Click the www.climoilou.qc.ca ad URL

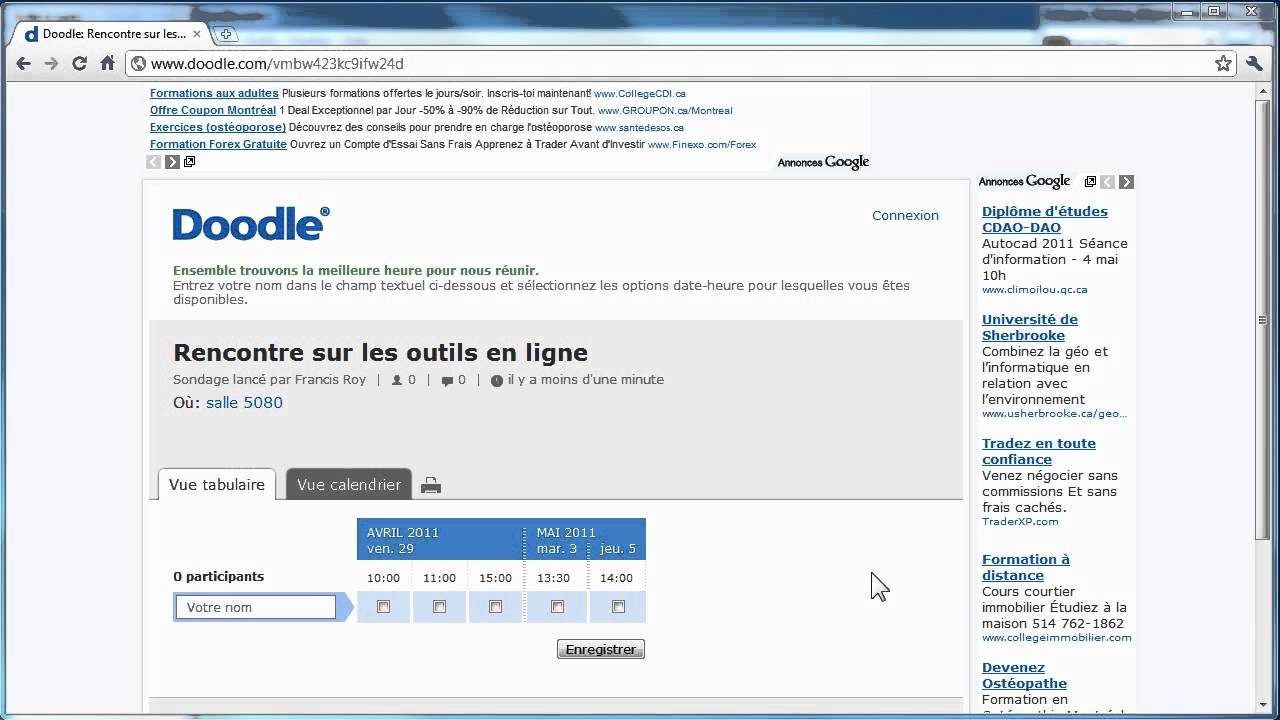coord(1034,290)
